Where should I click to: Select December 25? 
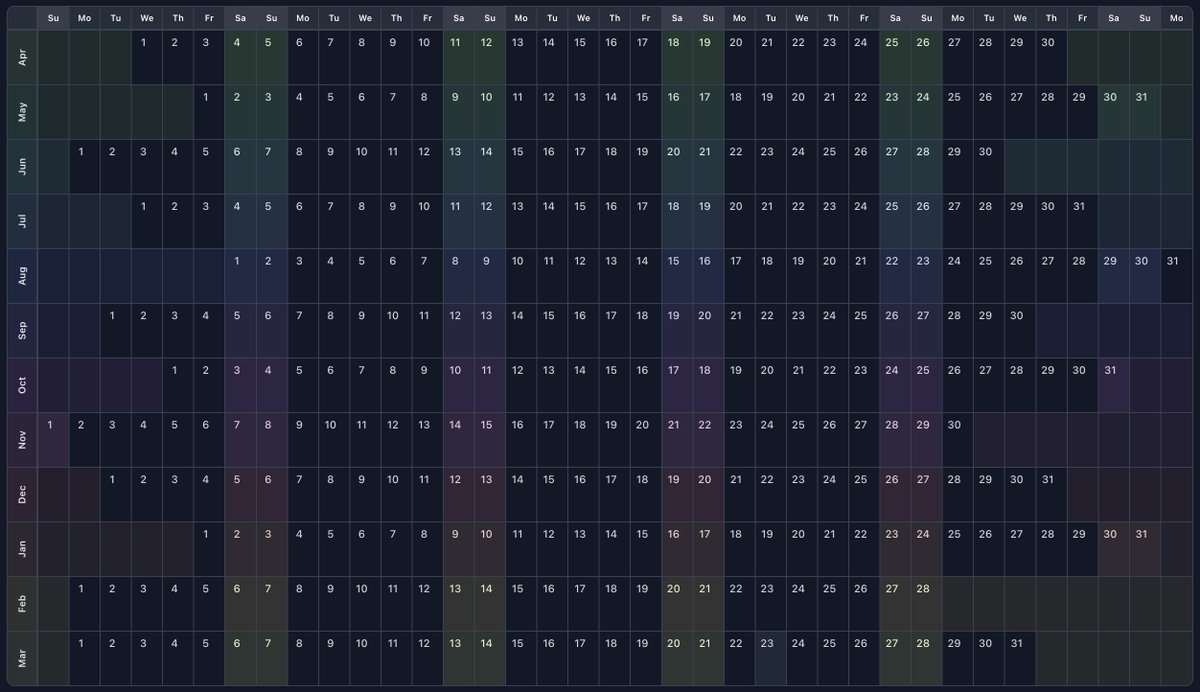pyautogui.click(x=863, y=493)
